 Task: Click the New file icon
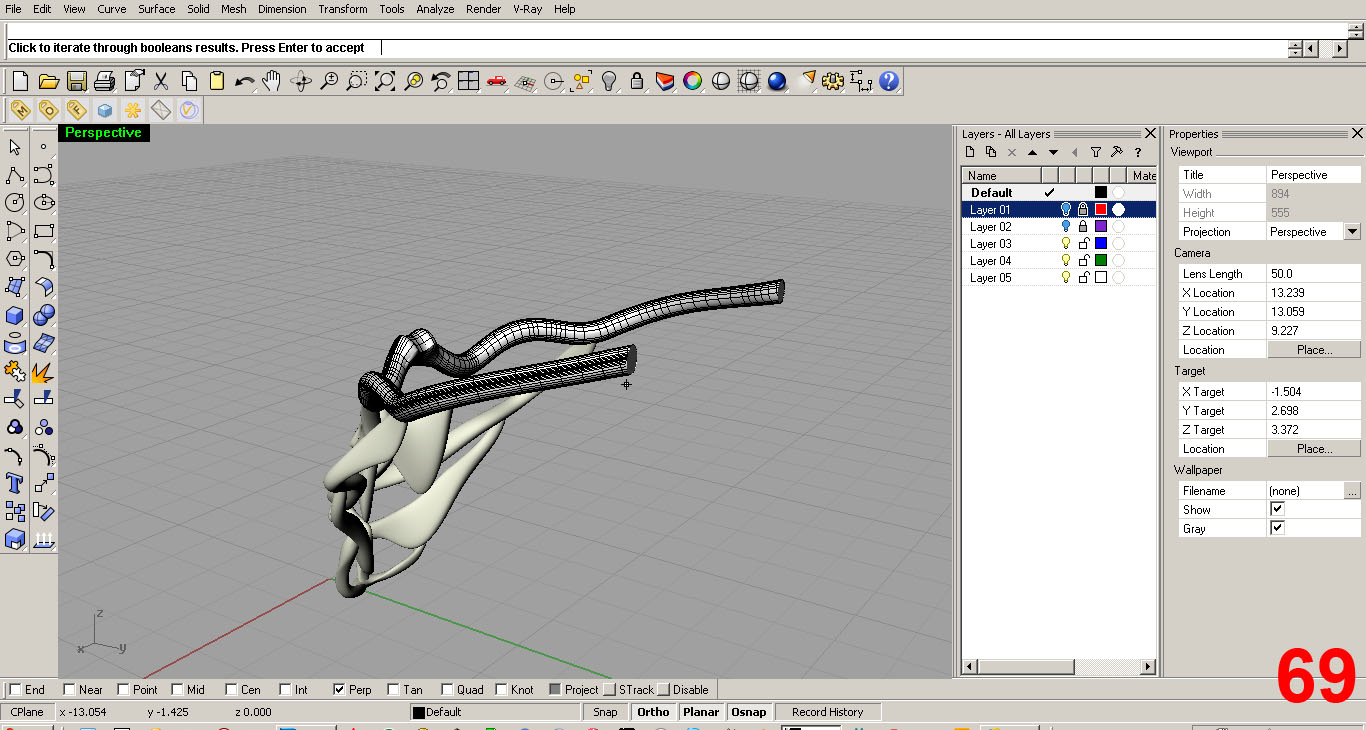click(x=20, y=81)
